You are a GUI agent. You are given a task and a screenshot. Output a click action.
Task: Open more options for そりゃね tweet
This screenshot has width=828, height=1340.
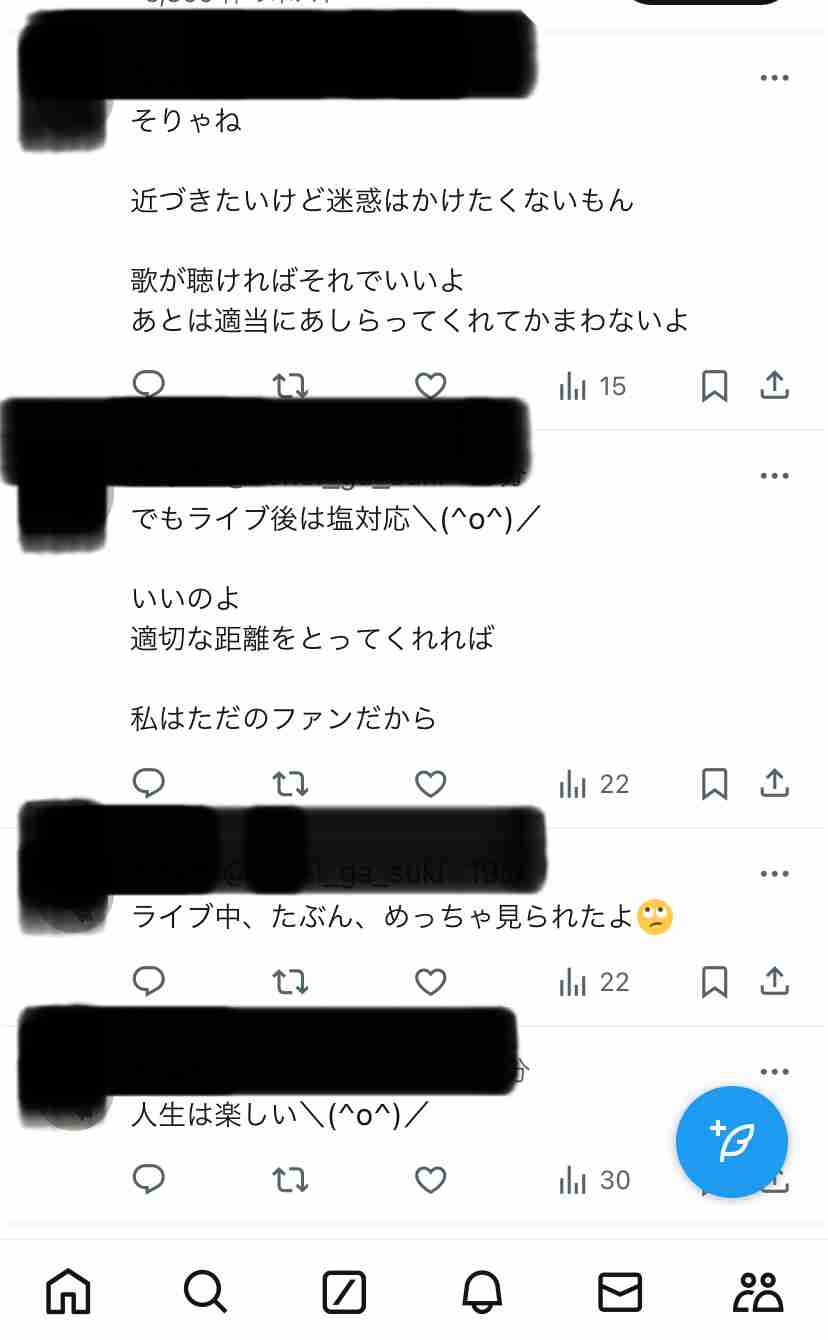click(775, 78)
